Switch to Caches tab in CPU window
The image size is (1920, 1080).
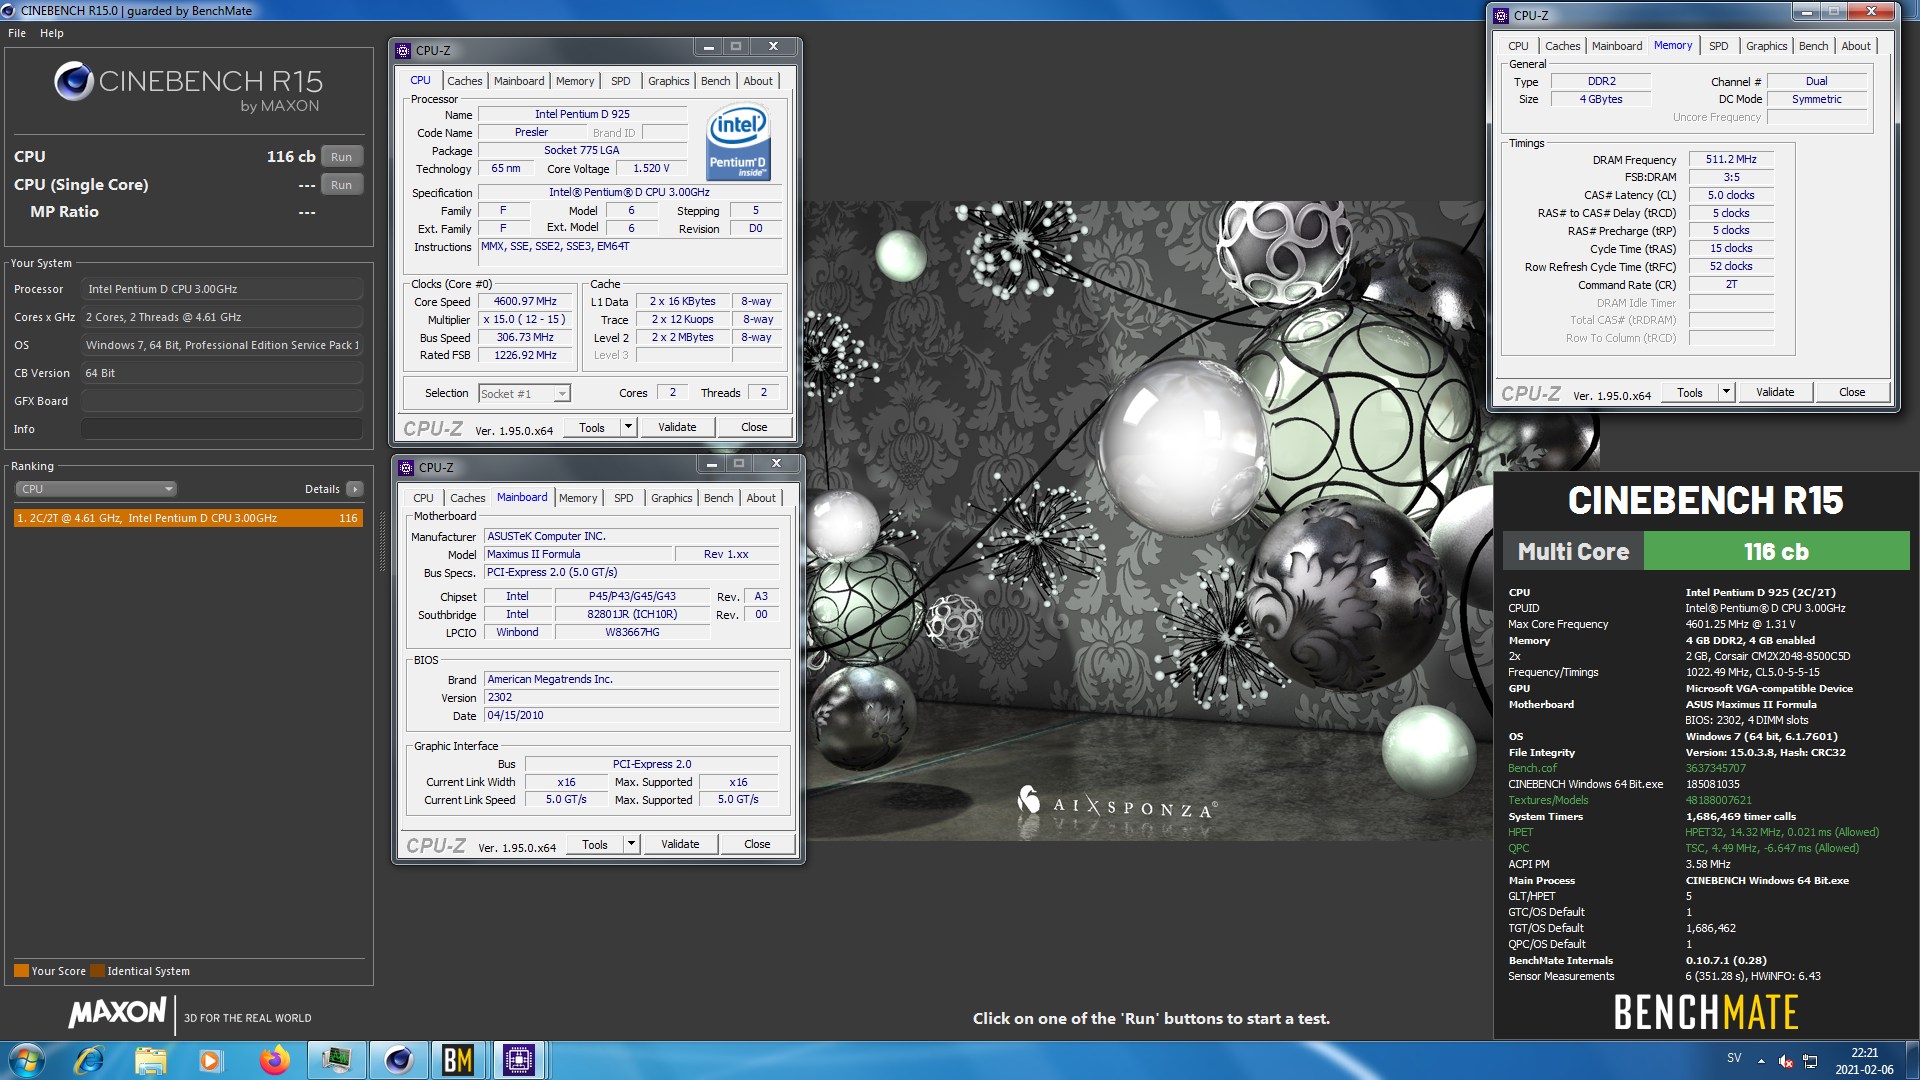coord(464,81)
